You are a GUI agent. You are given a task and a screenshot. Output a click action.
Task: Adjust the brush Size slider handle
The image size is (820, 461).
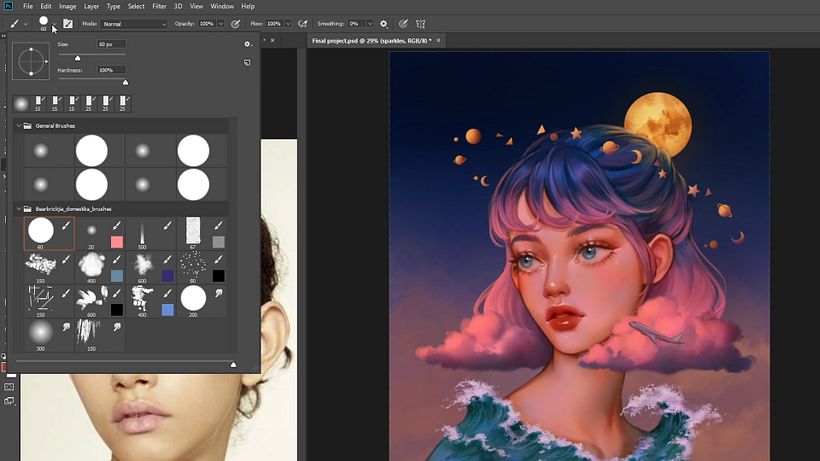click(77, 58)
